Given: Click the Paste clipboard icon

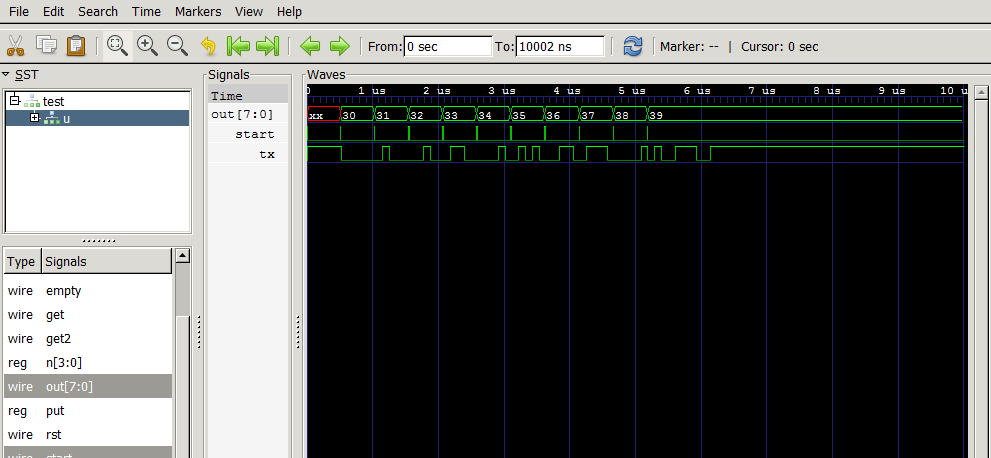Looking at the screenshot, I should (x=76, y=45).
